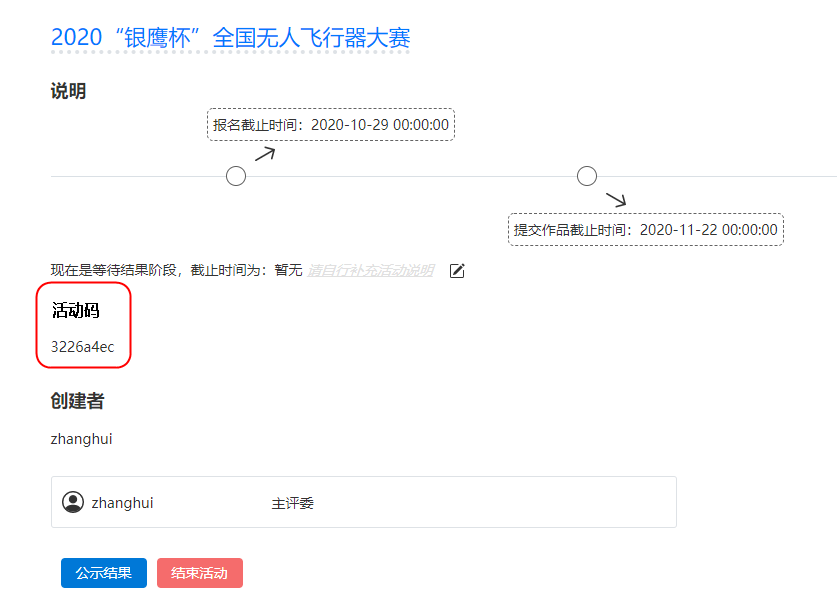
Task: Click the 创建者 heading
Action: click(x=77, y=400)
